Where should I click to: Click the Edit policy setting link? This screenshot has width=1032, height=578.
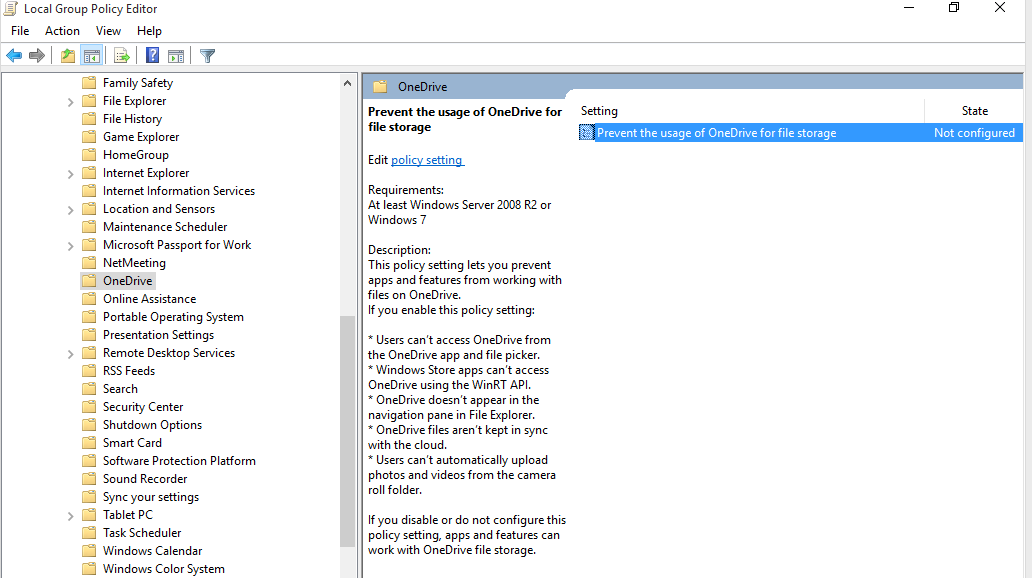coord(428,160)
